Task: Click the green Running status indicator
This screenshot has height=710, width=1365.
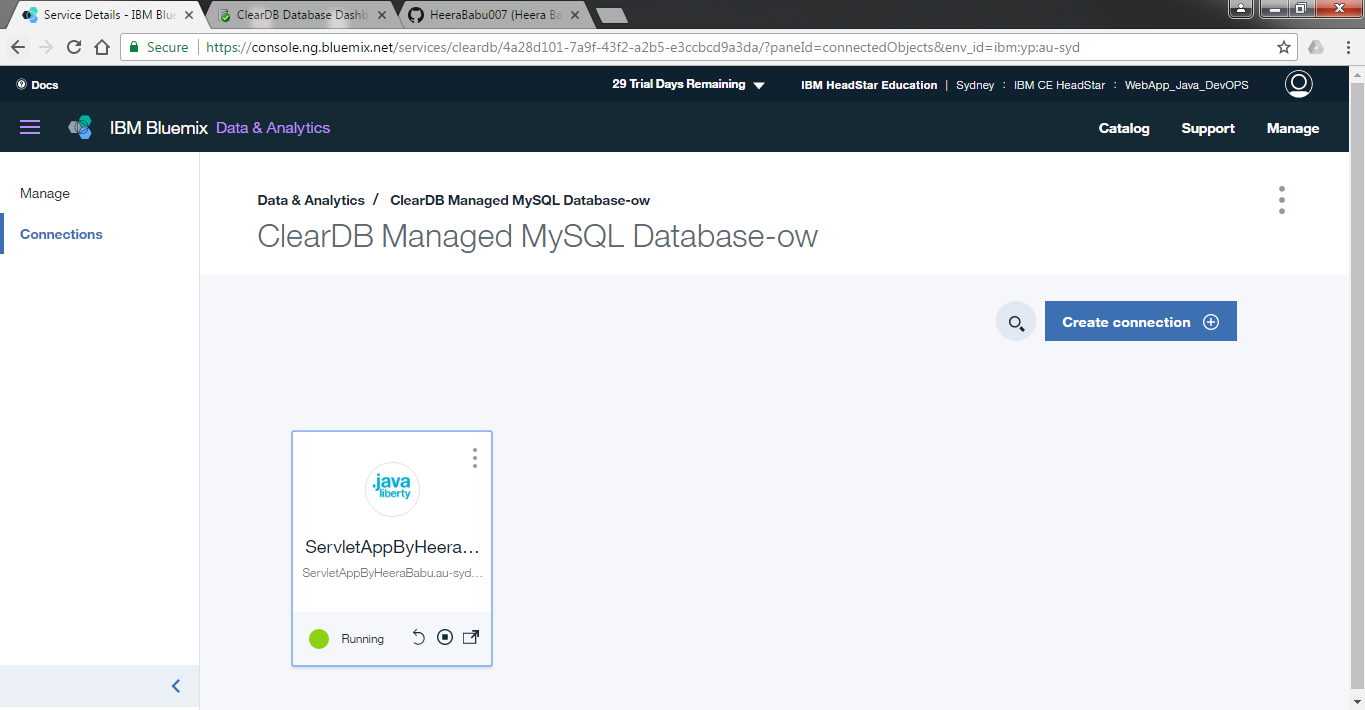Action: [319, 638]
